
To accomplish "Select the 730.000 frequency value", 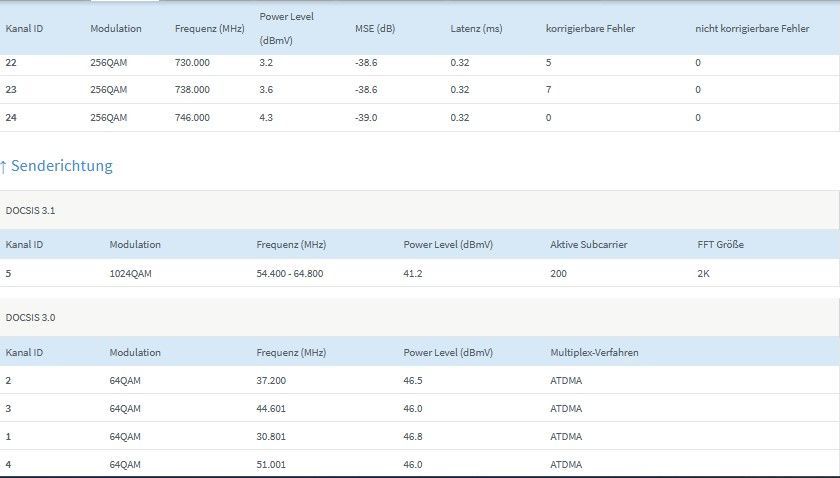I will pos(192,63).
